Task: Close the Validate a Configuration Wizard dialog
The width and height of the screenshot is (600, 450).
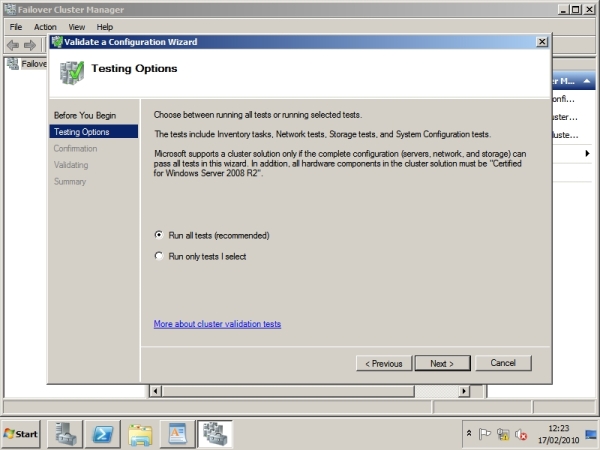Action: [542, 42]
